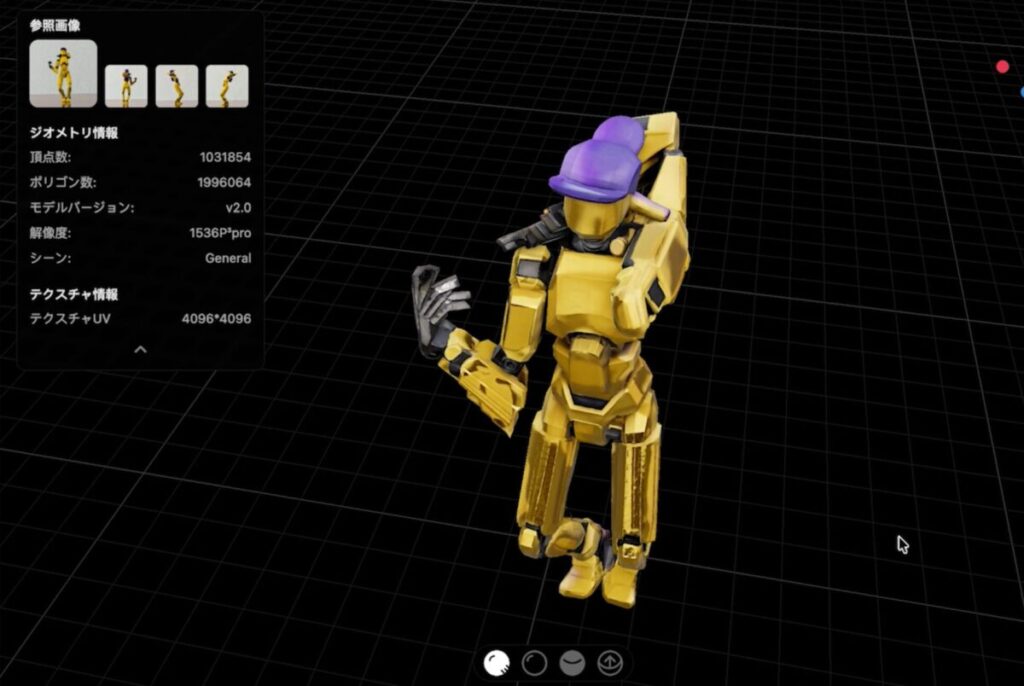Select the second reference image thumbnail

point(126,86)
